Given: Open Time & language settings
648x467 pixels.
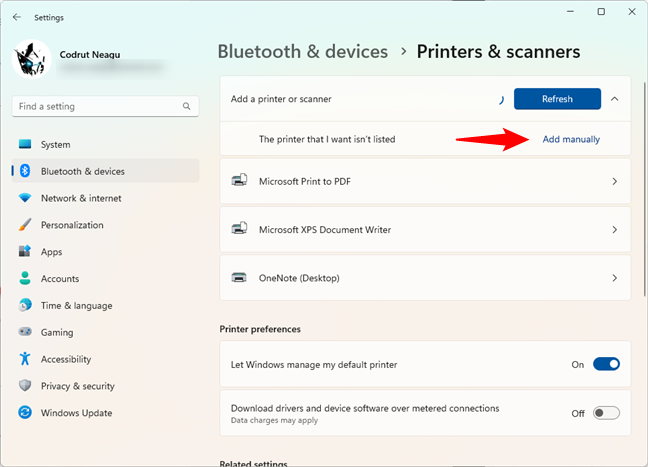Looking at the screenshot, I should pyautogui.click(x=105, y=305).
